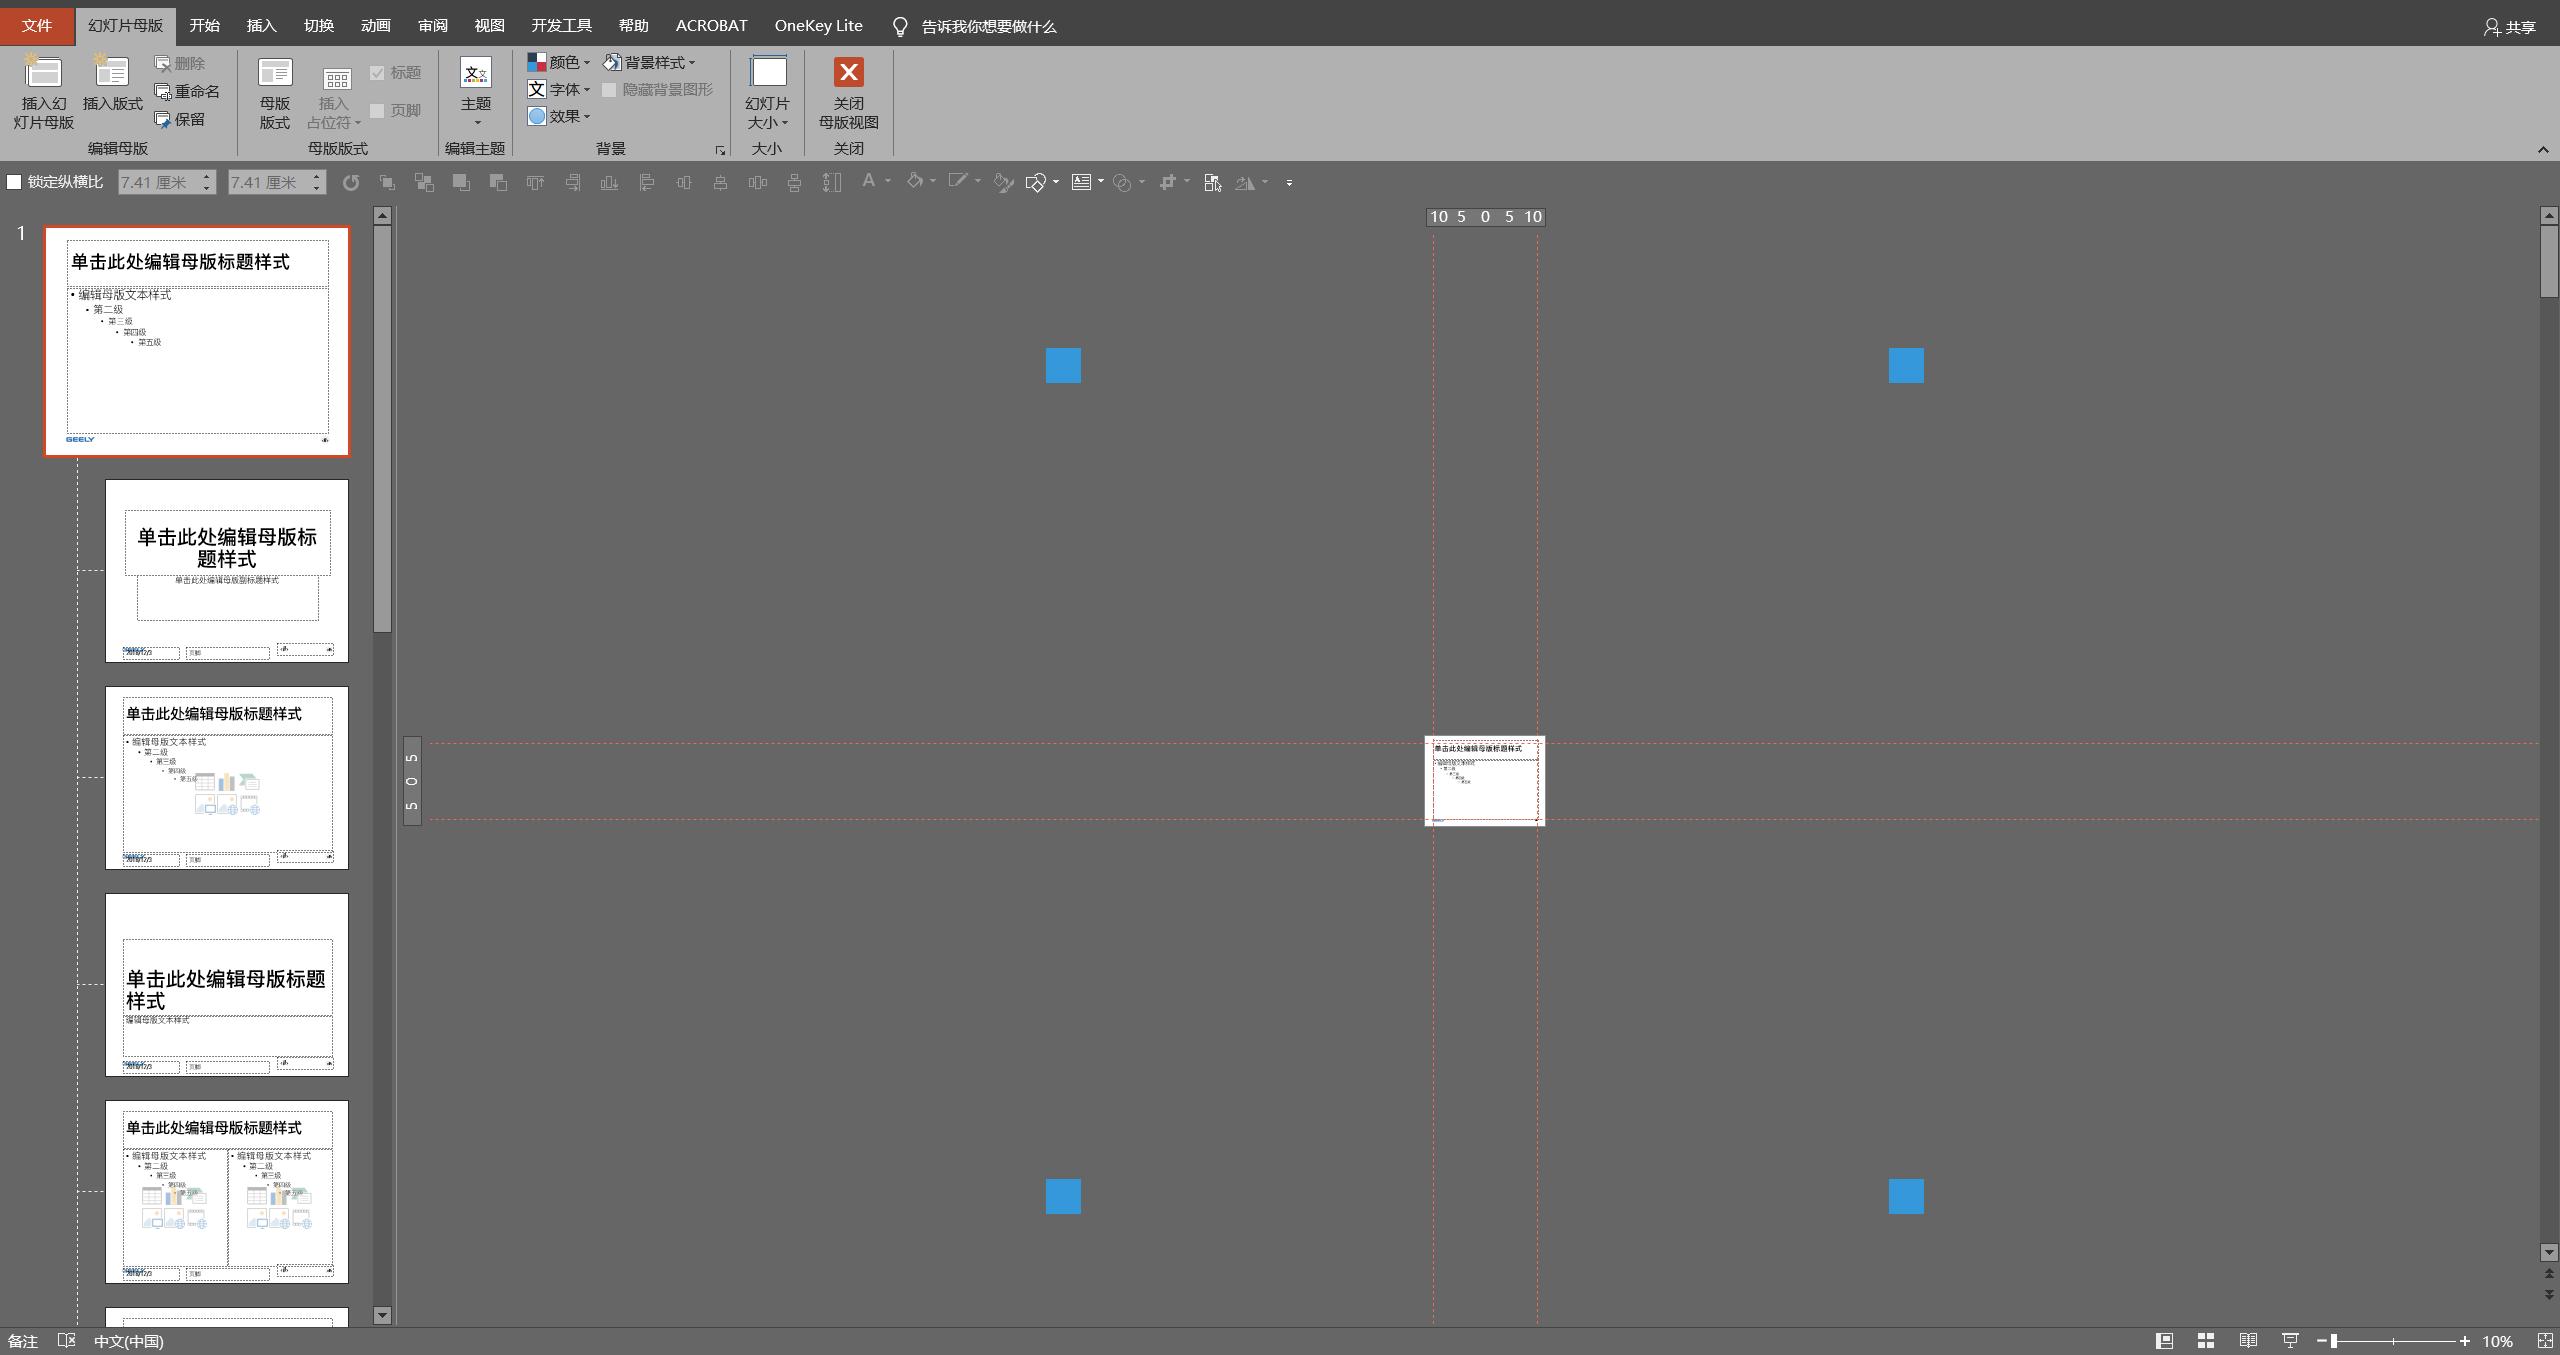
Task: Click Notes button in status bar
Action: tap(23, 1341)
